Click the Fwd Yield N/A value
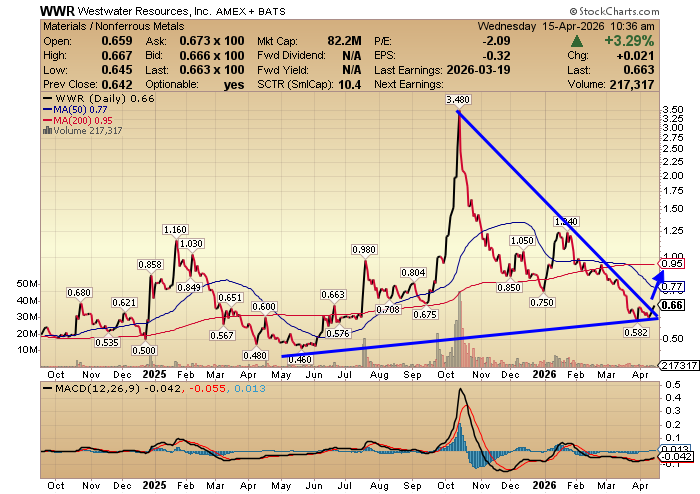 coord(352,70)
